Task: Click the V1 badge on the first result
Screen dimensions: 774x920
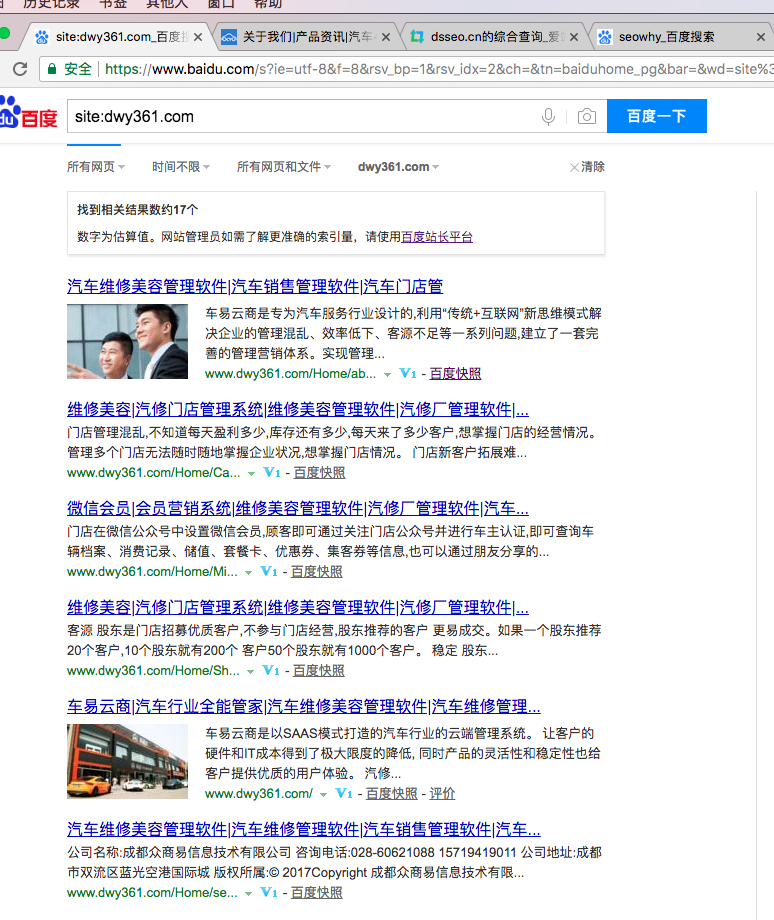Action: point(406,373)
